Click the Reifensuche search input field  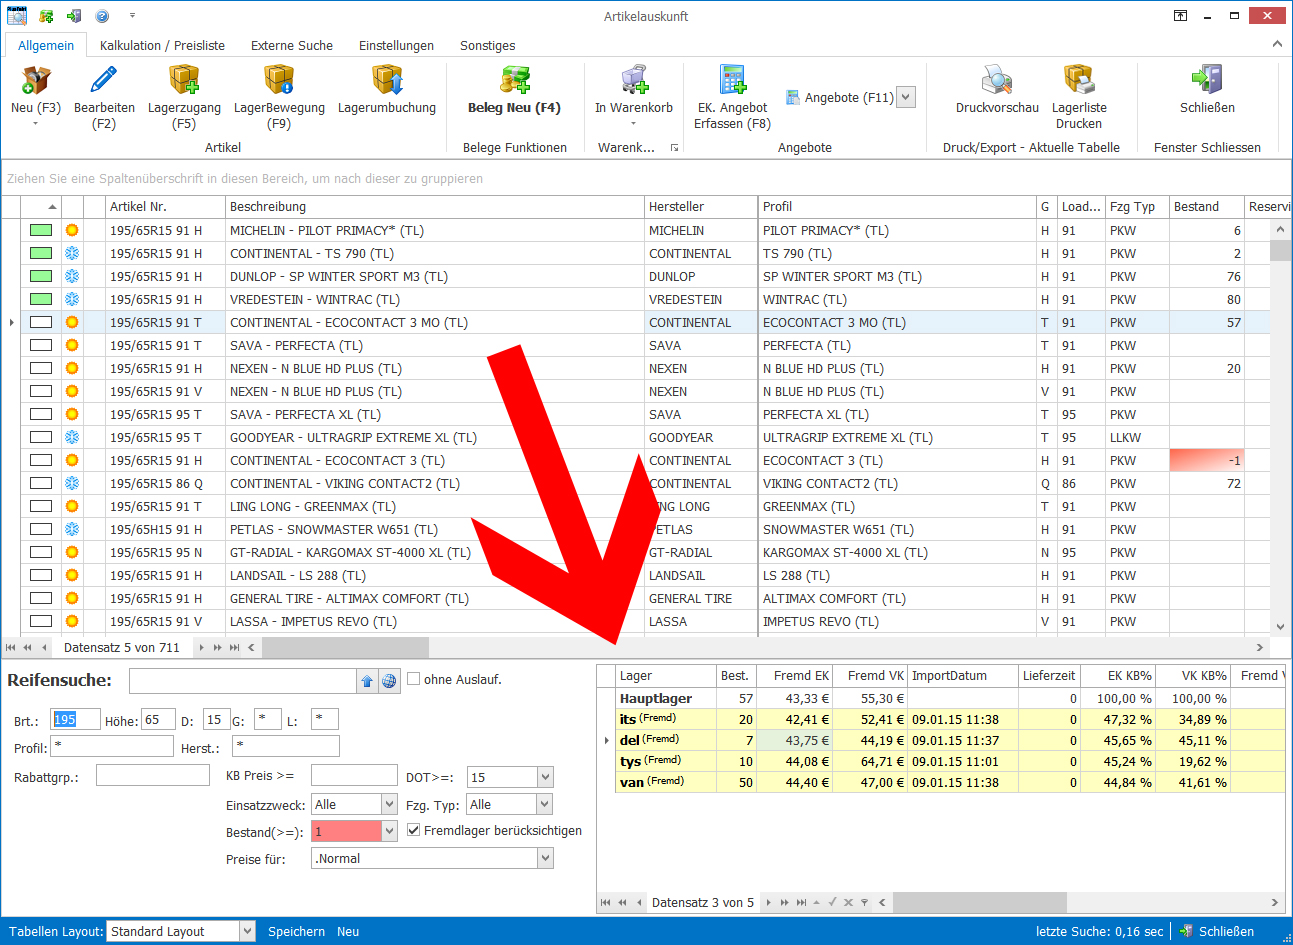click(x=243, y=681)
